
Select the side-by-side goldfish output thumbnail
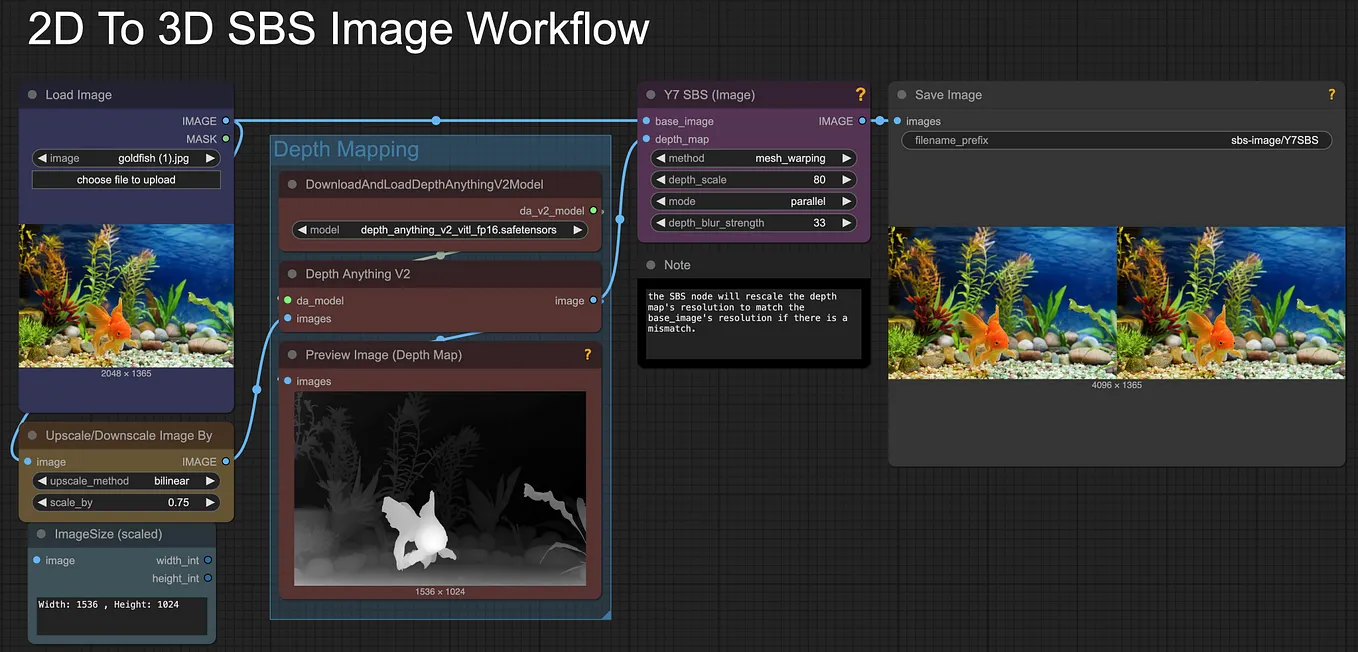tap(1117, 303)
